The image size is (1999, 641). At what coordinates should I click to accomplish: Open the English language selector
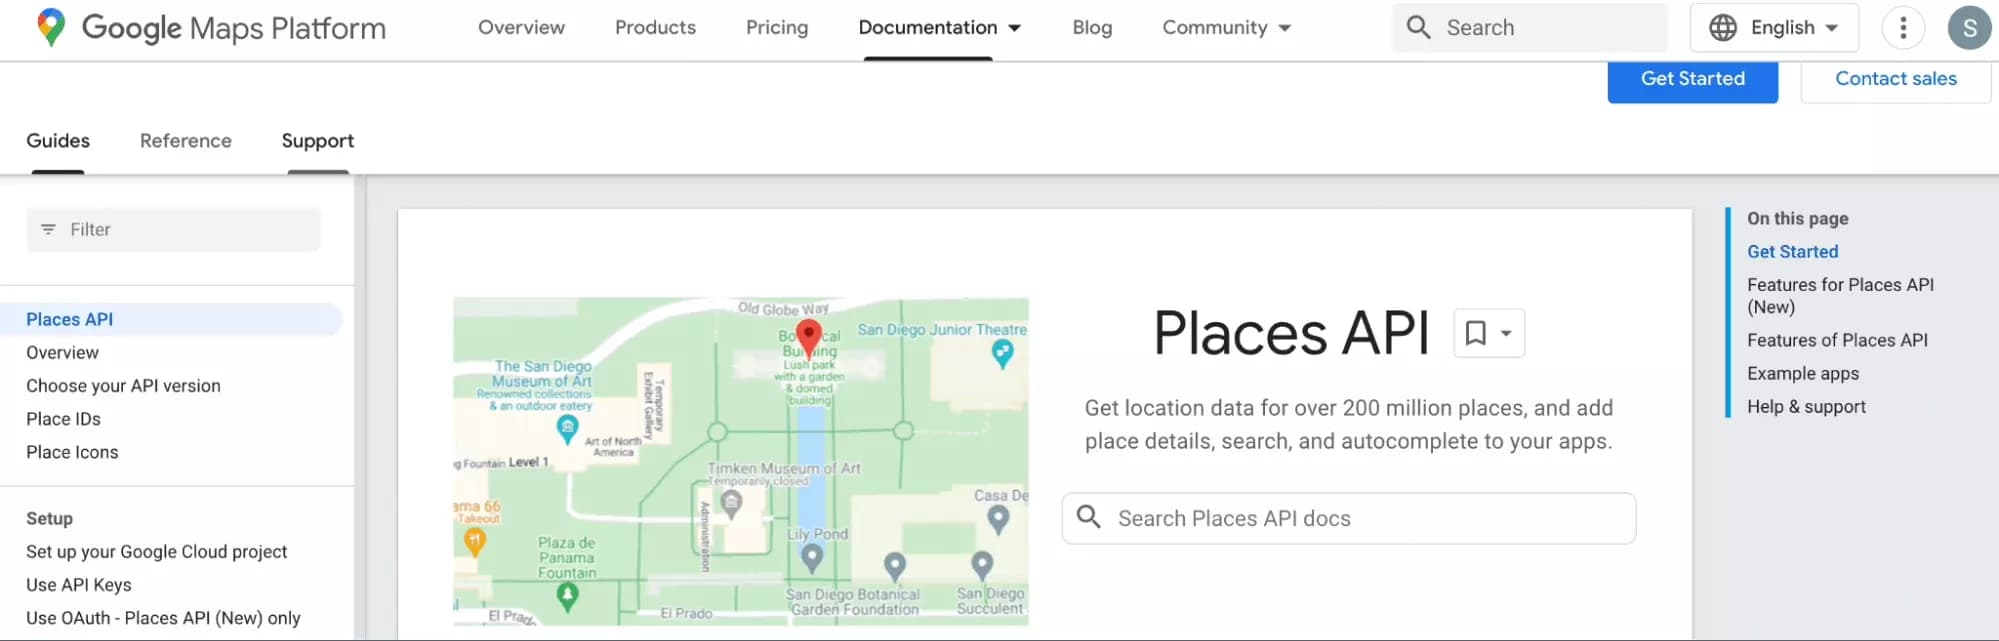pyautogui.click(x=1774, y=27)
